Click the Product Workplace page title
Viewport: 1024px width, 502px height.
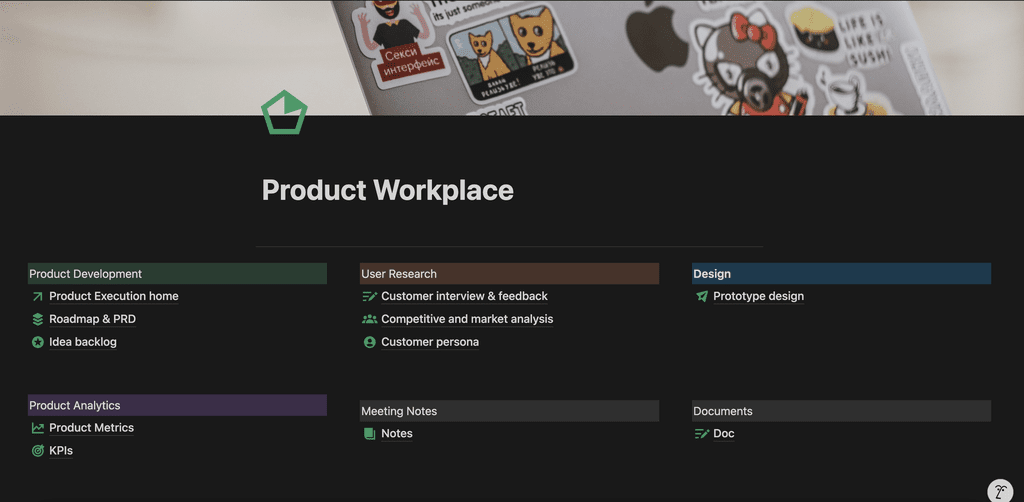point(388,190)
